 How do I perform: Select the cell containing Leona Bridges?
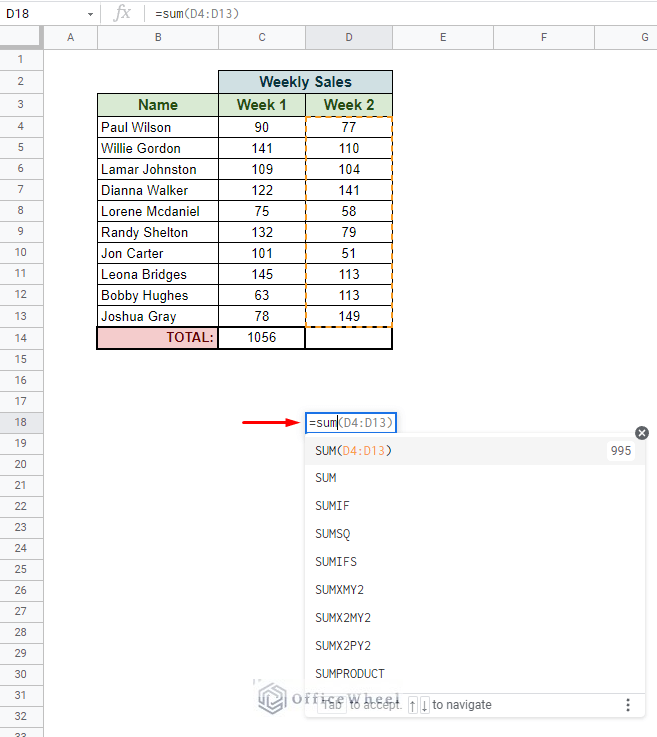pos(158,274)
